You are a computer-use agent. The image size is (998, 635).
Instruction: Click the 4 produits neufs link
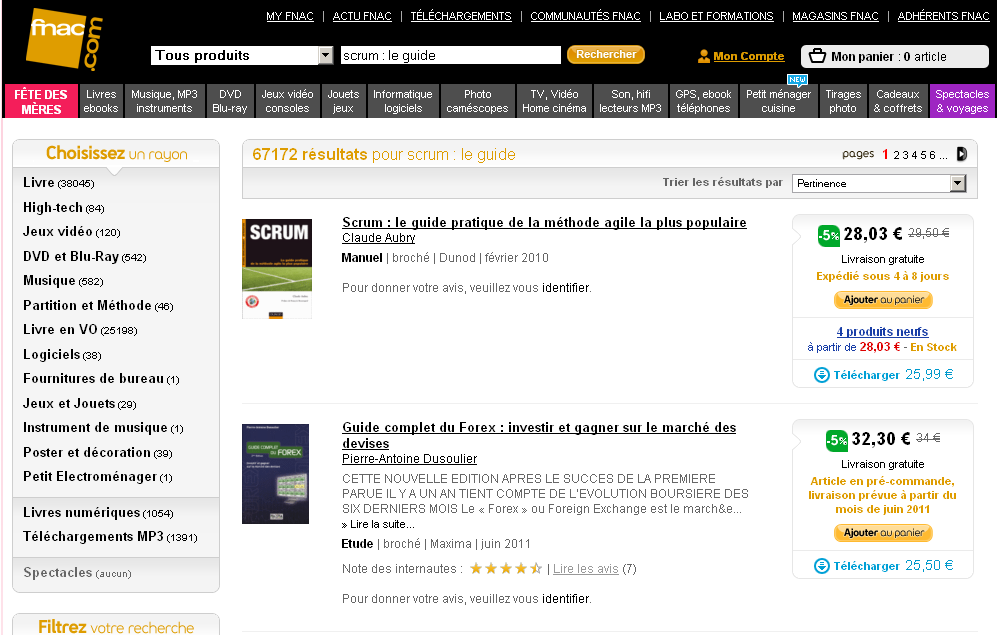(x=882, y=331)
